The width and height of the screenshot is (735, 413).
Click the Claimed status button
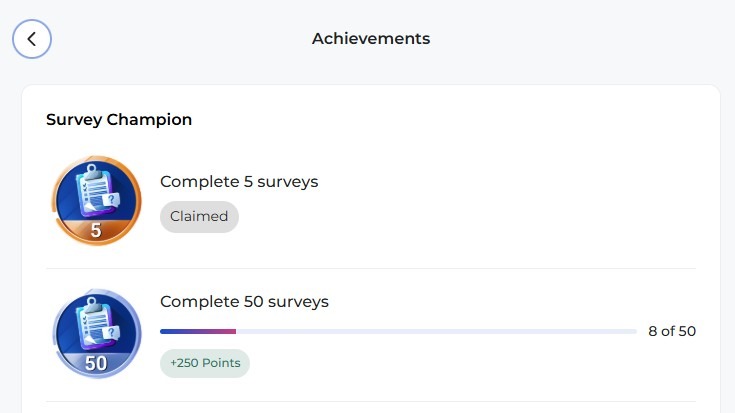[199, 217]
